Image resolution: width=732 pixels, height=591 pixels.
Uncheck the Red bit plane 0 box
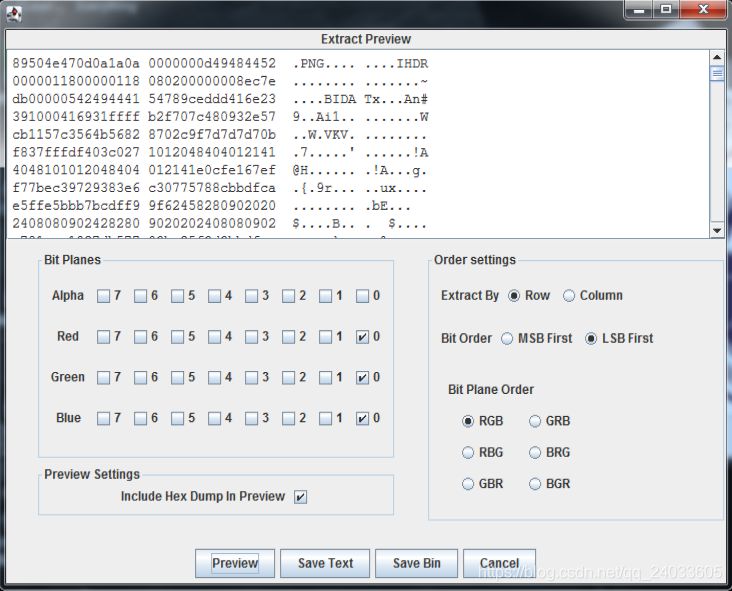362,337
